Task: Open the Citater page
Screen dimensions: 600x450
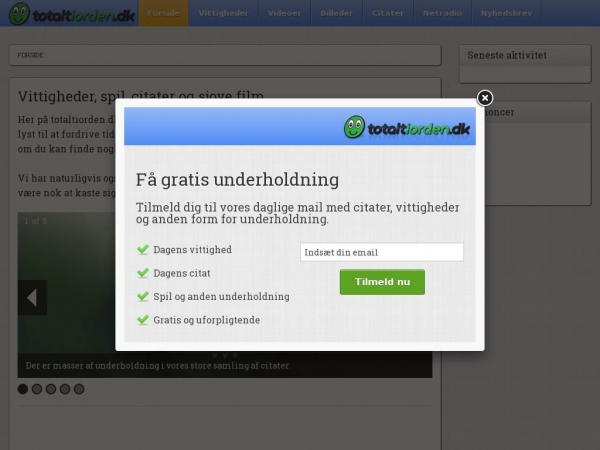Action: [x=388, y=13]
